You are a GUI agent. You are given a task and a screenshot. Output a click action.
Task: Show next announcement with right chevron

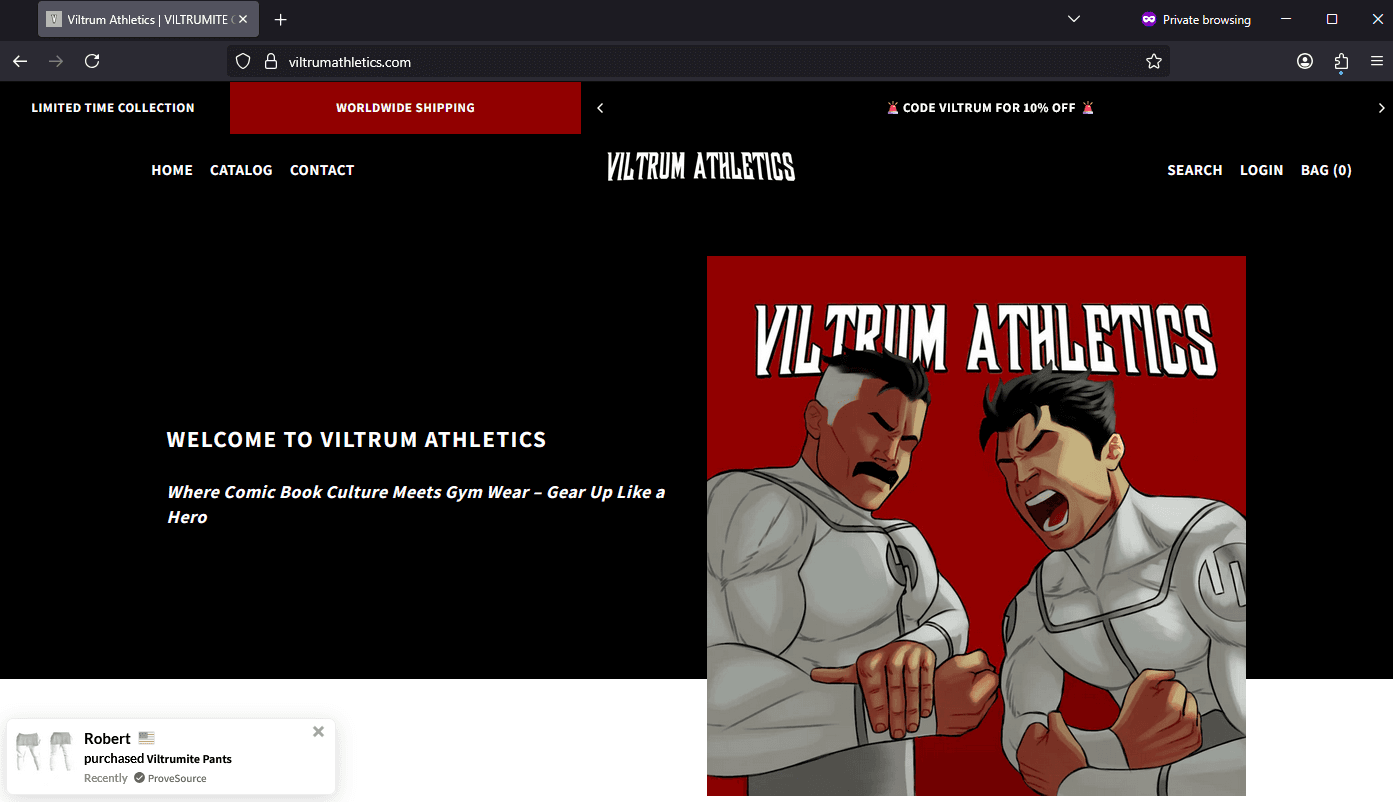1381,107
